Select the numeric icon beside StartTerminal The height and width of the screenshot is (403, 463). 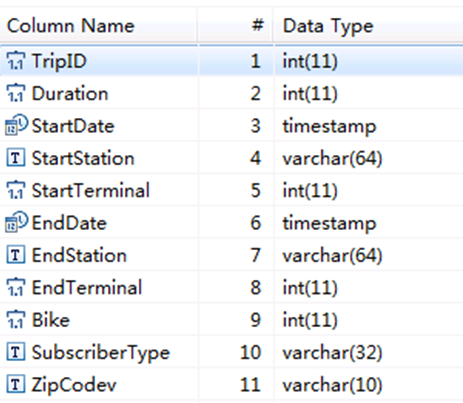16,190
